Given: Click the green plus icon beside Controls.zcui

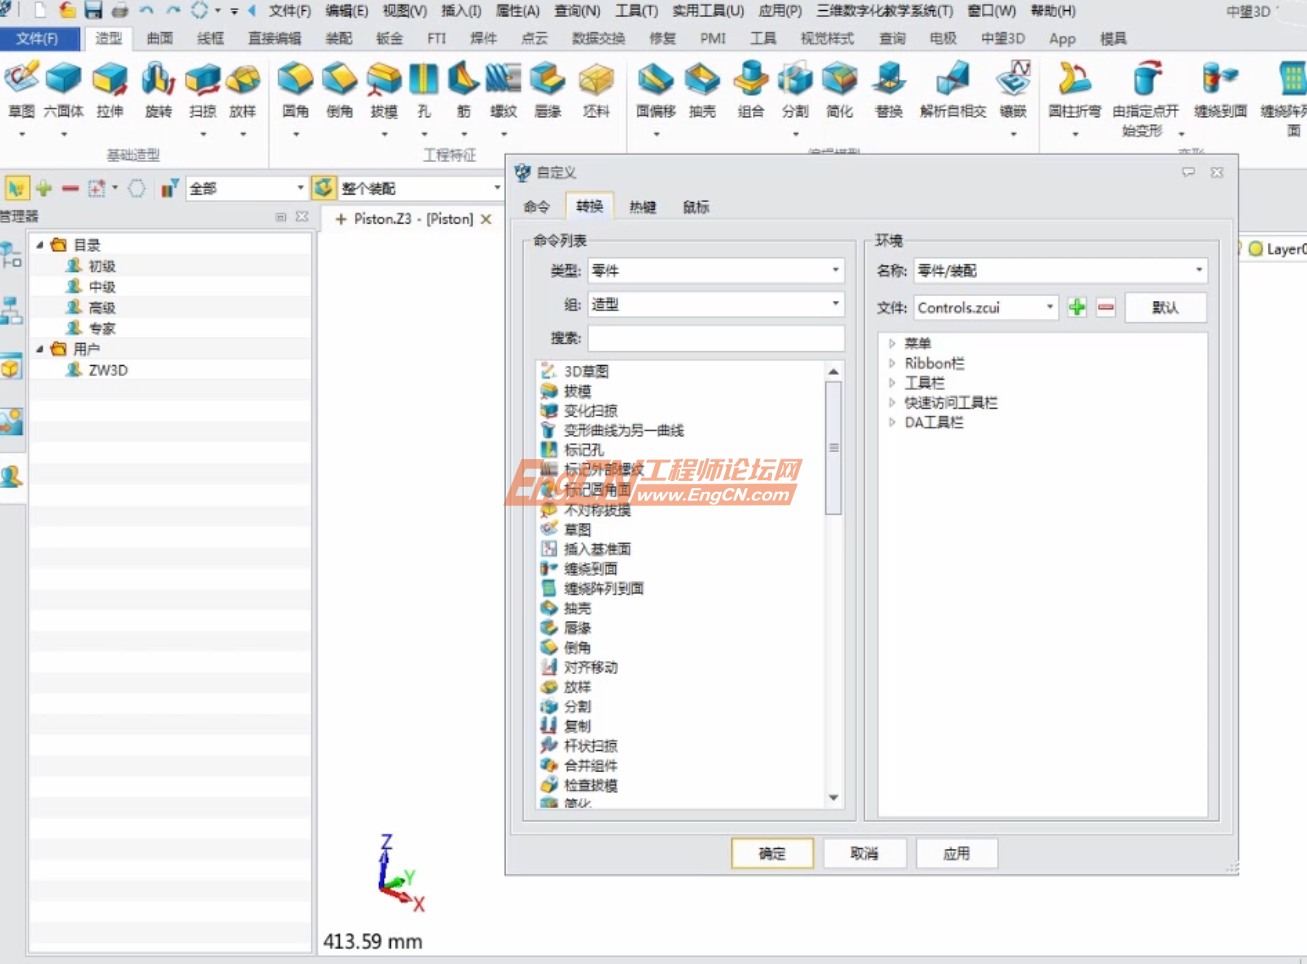Looking at the screenshot, I should 1075,307.
